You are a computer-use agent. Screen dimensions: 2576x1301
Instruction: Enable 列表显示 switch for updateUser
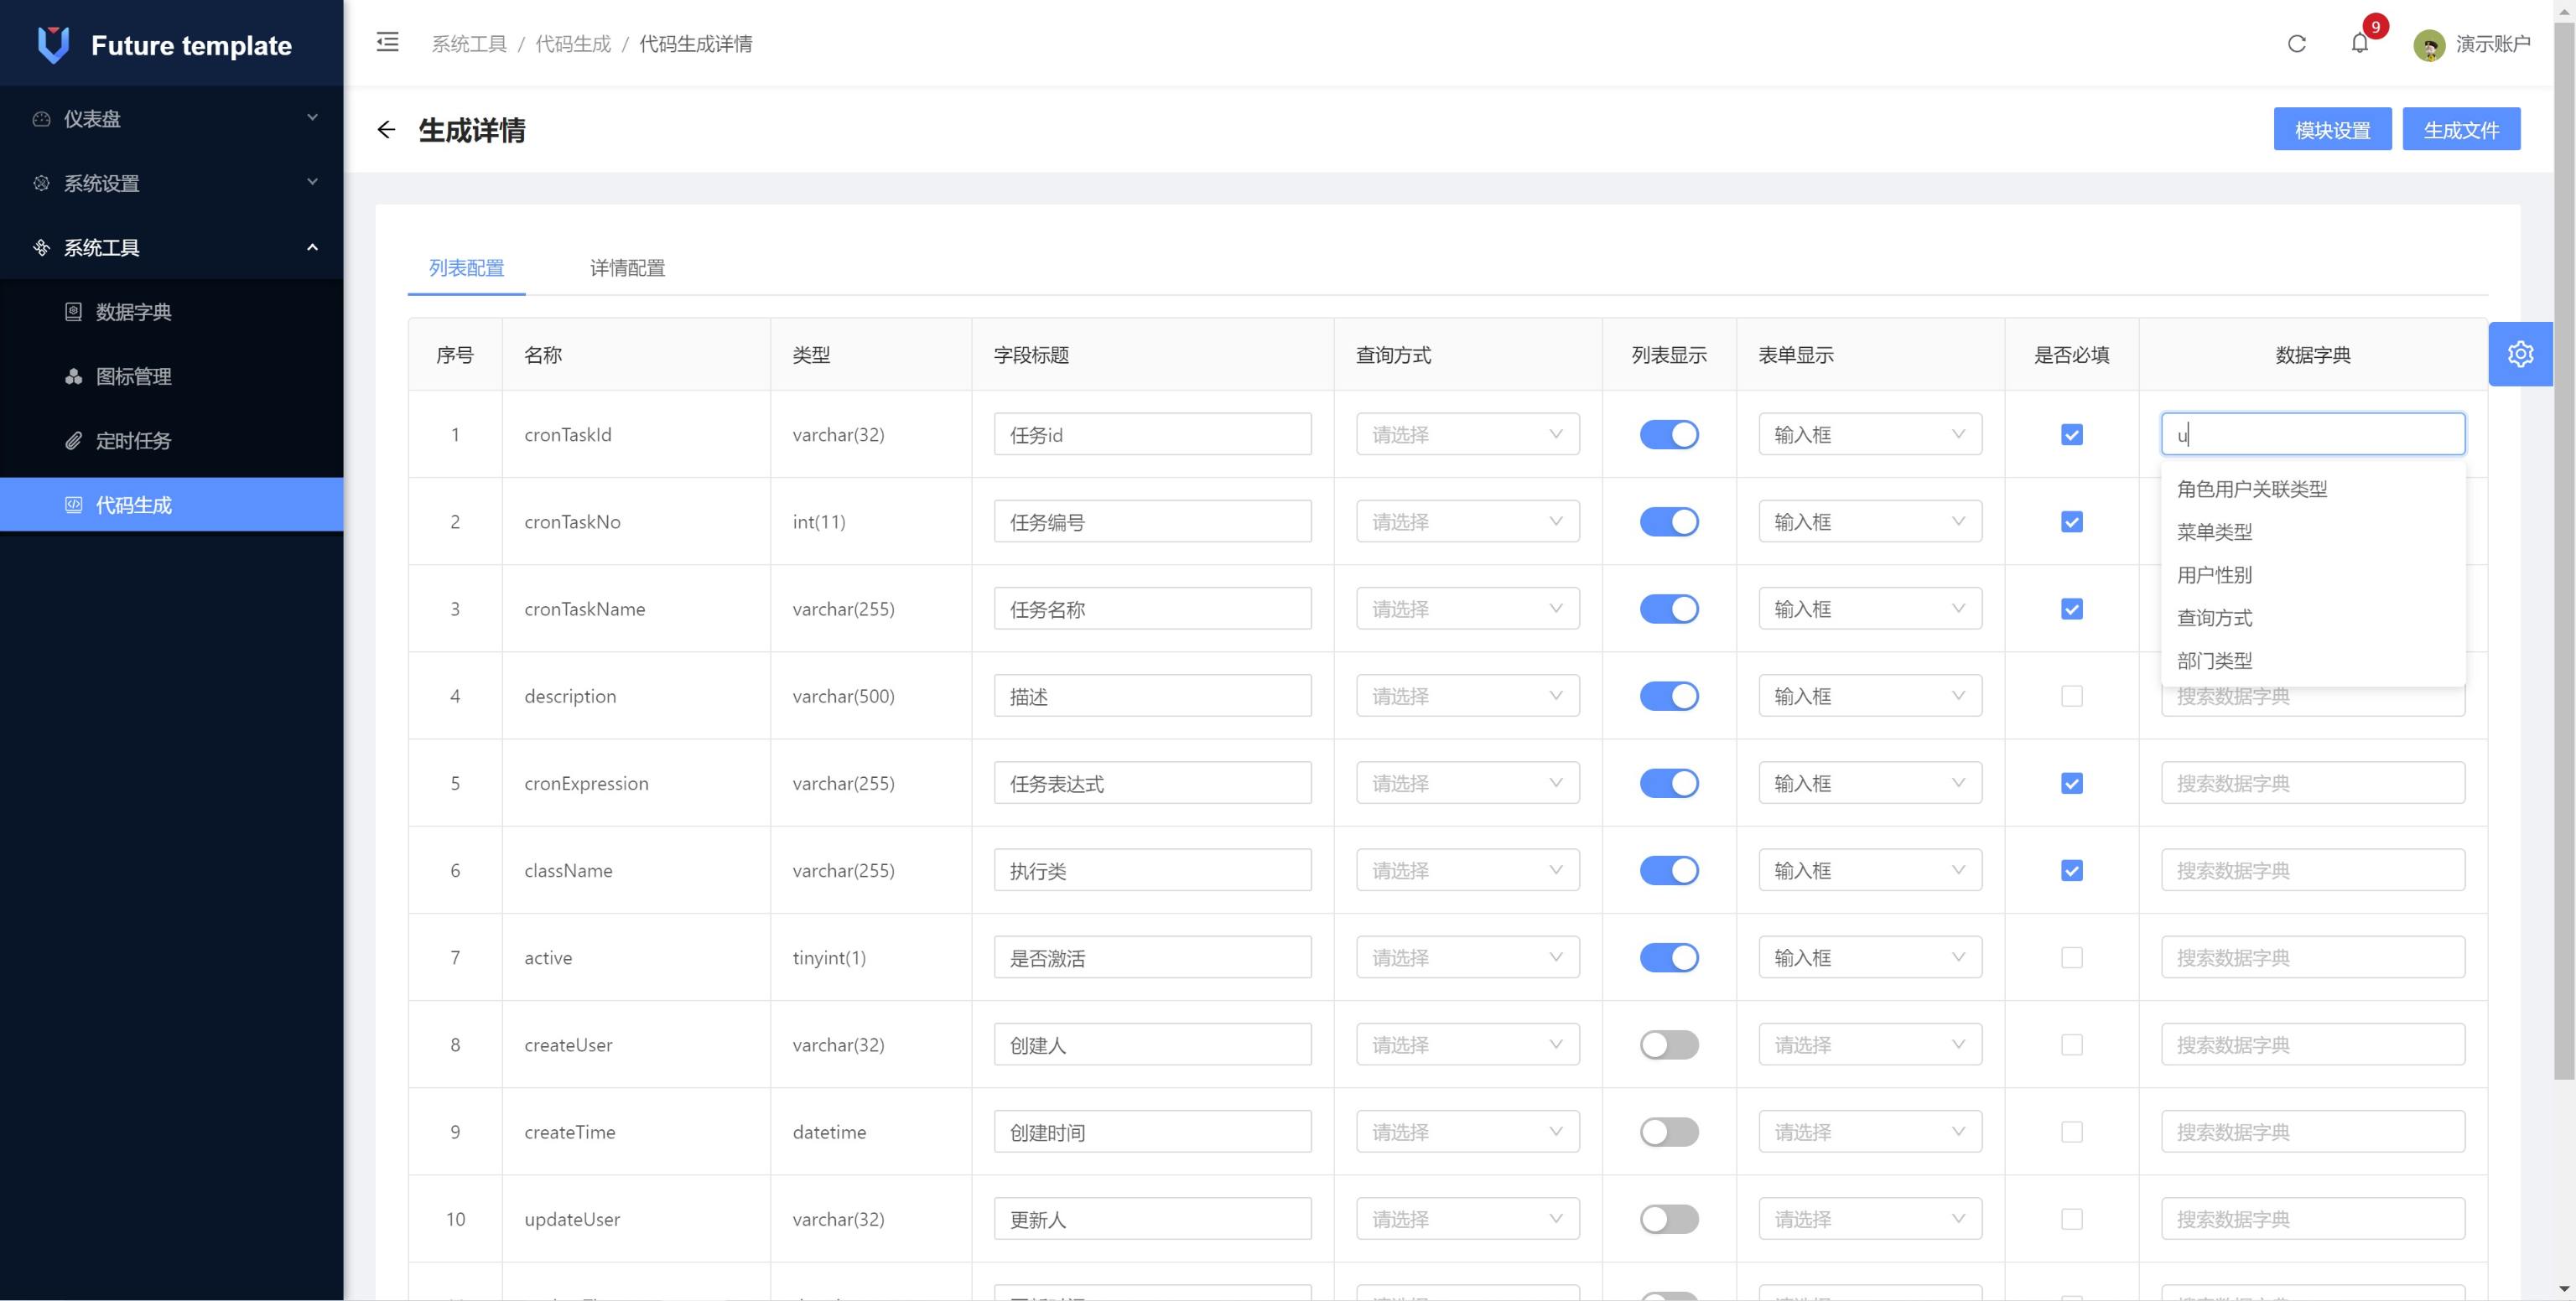(1669, 1219)
